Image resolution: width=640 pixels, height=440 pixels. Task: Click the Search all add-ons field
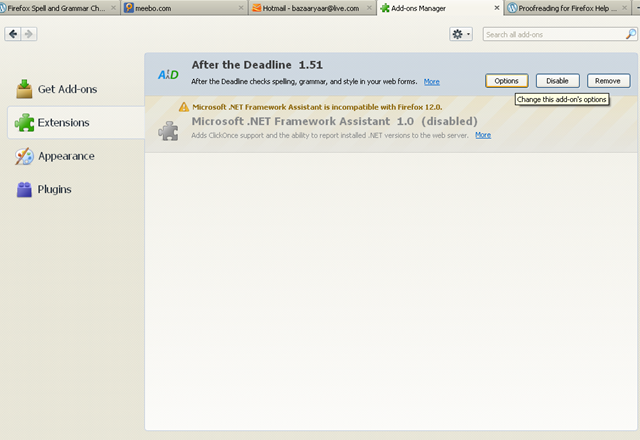pos(560,34)
